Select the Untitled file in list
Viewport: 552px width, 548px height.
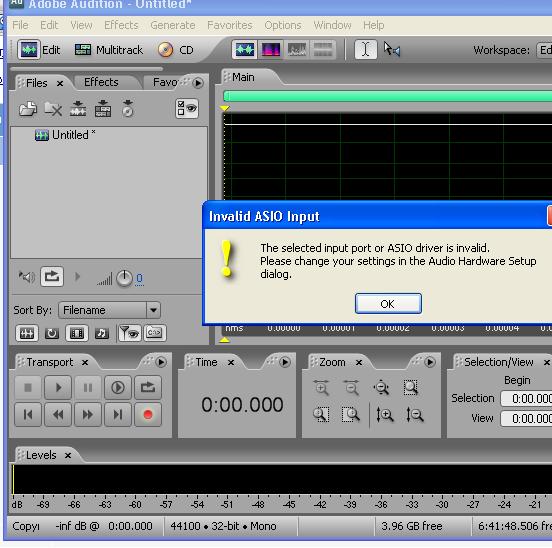point(65,135)
